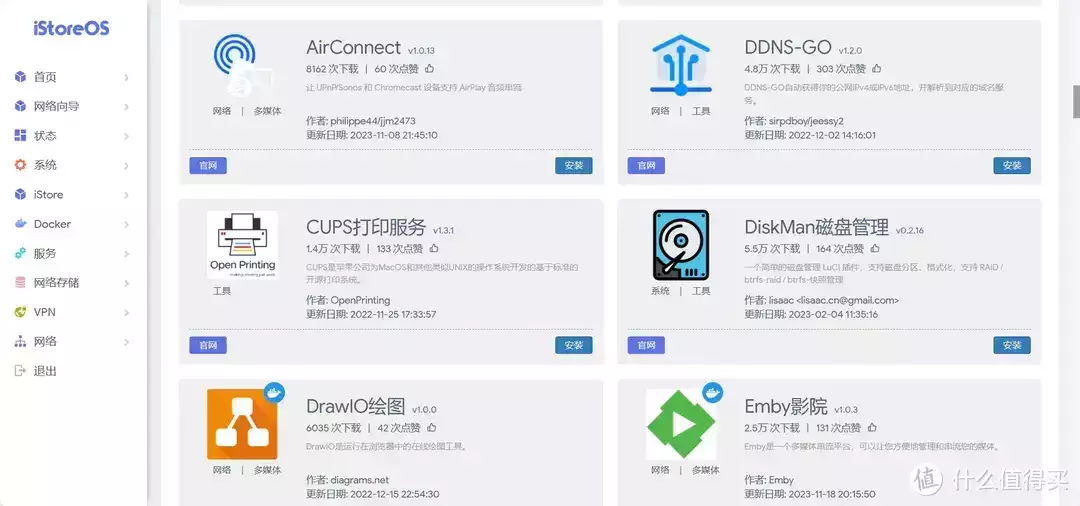1080x506 pixels.
Task: Click the 网络 topology sidebar icon
Action: [20, 341]
